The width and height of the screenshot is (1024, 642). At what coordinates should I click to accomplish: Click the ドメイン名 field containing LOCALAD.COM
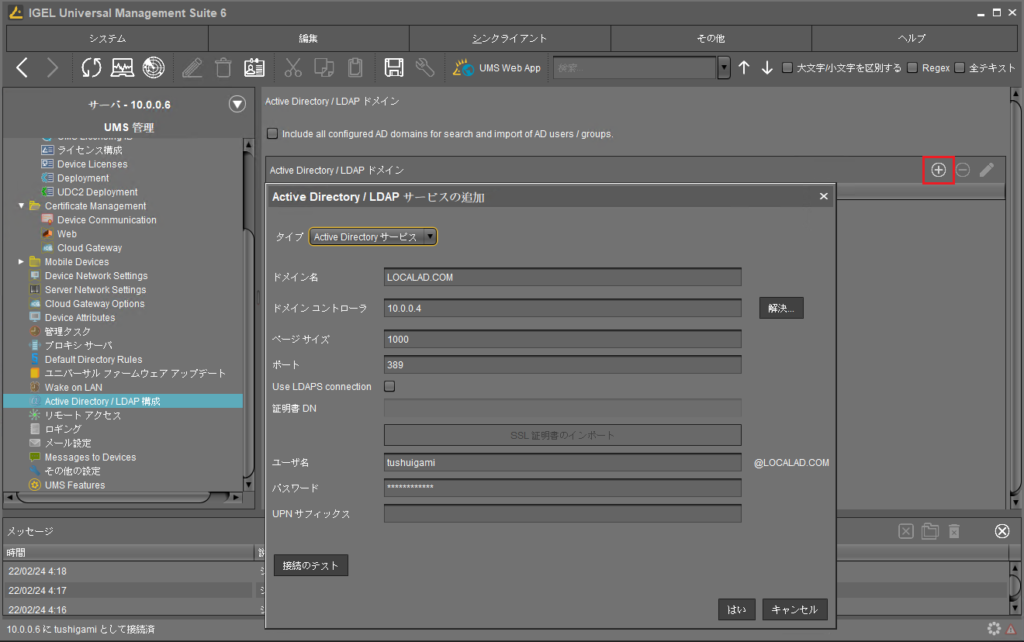(x=562, y=277)
